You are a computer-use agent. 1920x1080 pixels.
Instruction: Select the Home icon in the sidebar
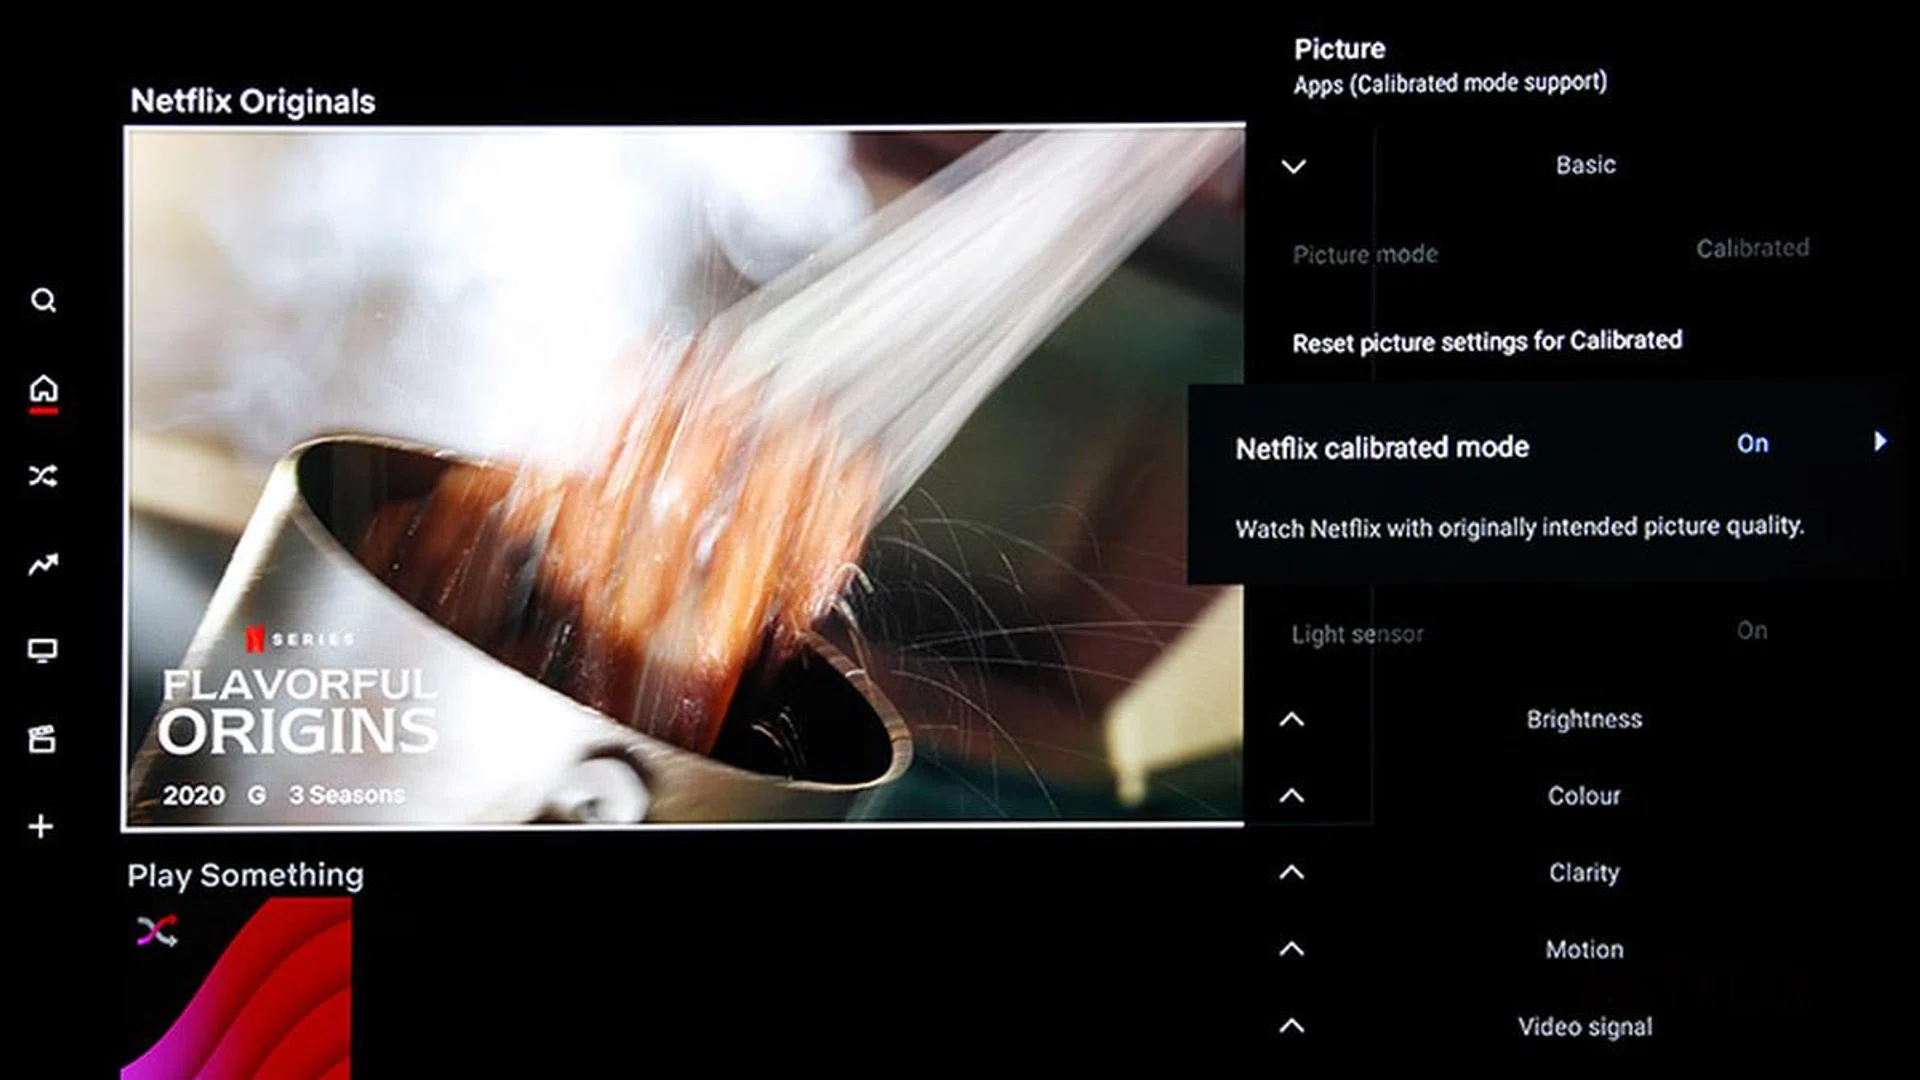[42, 385]
